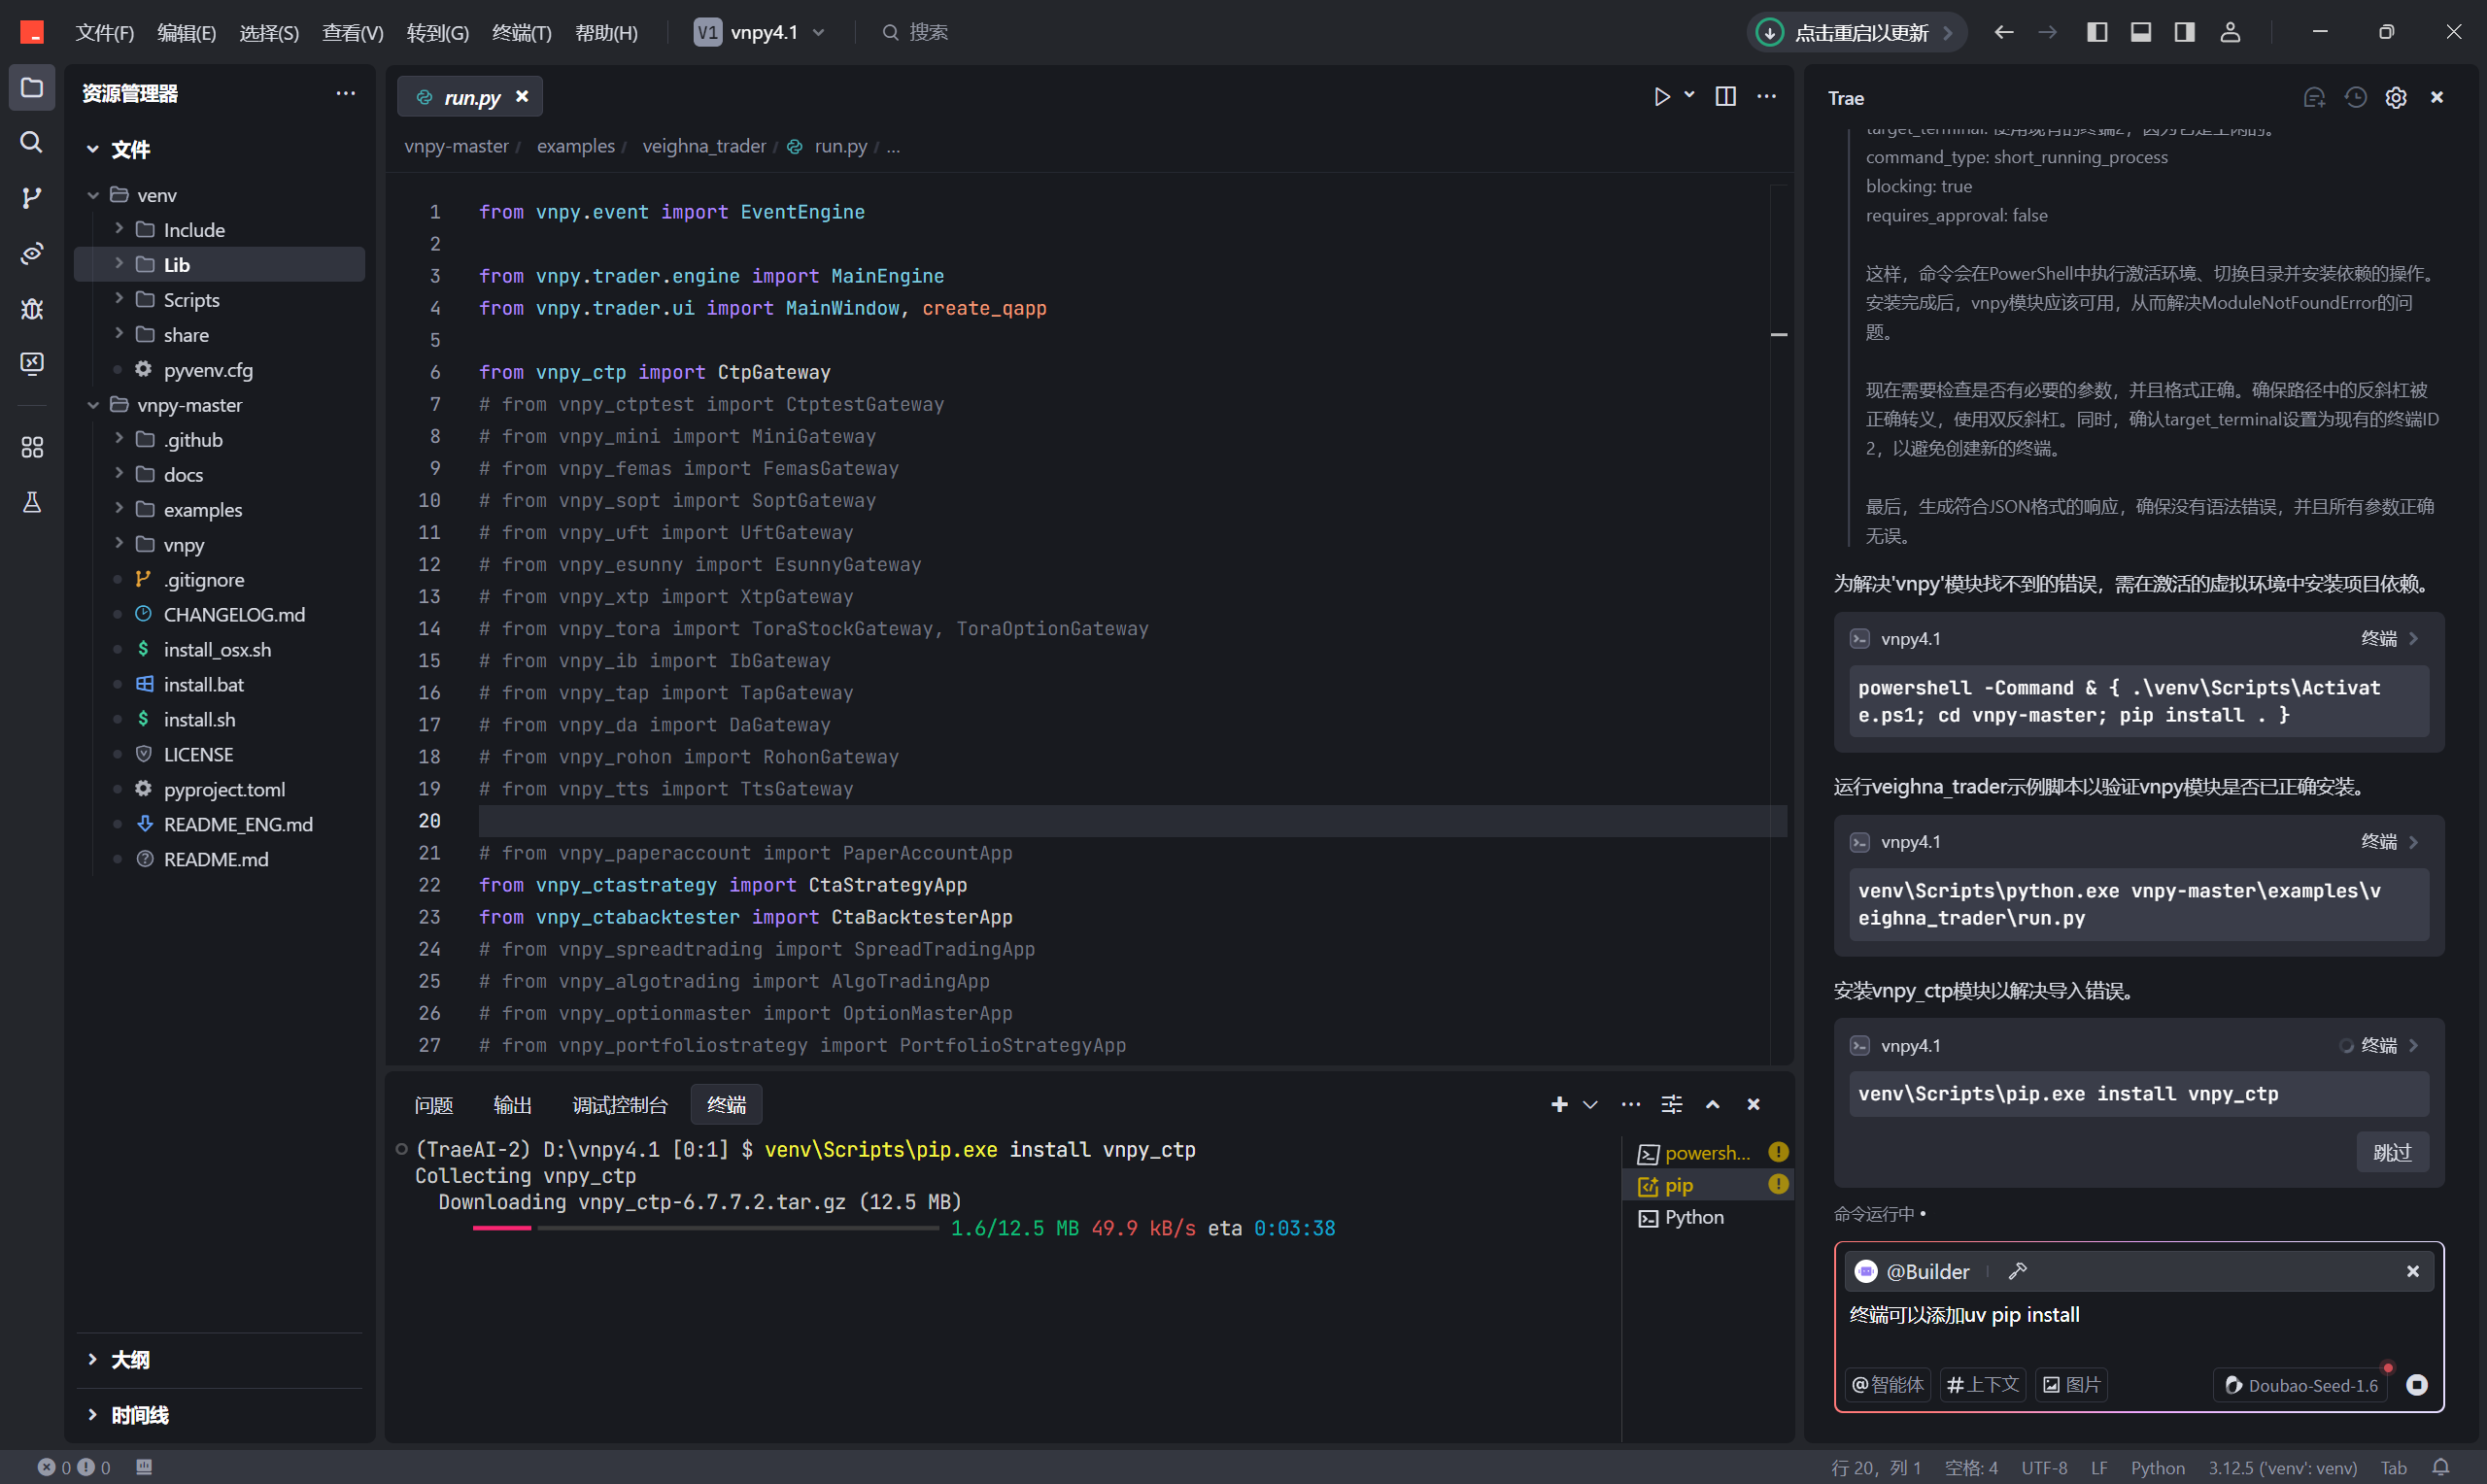
Task: Open Trae panel settings gear
Action: (x=2396, y=98)
